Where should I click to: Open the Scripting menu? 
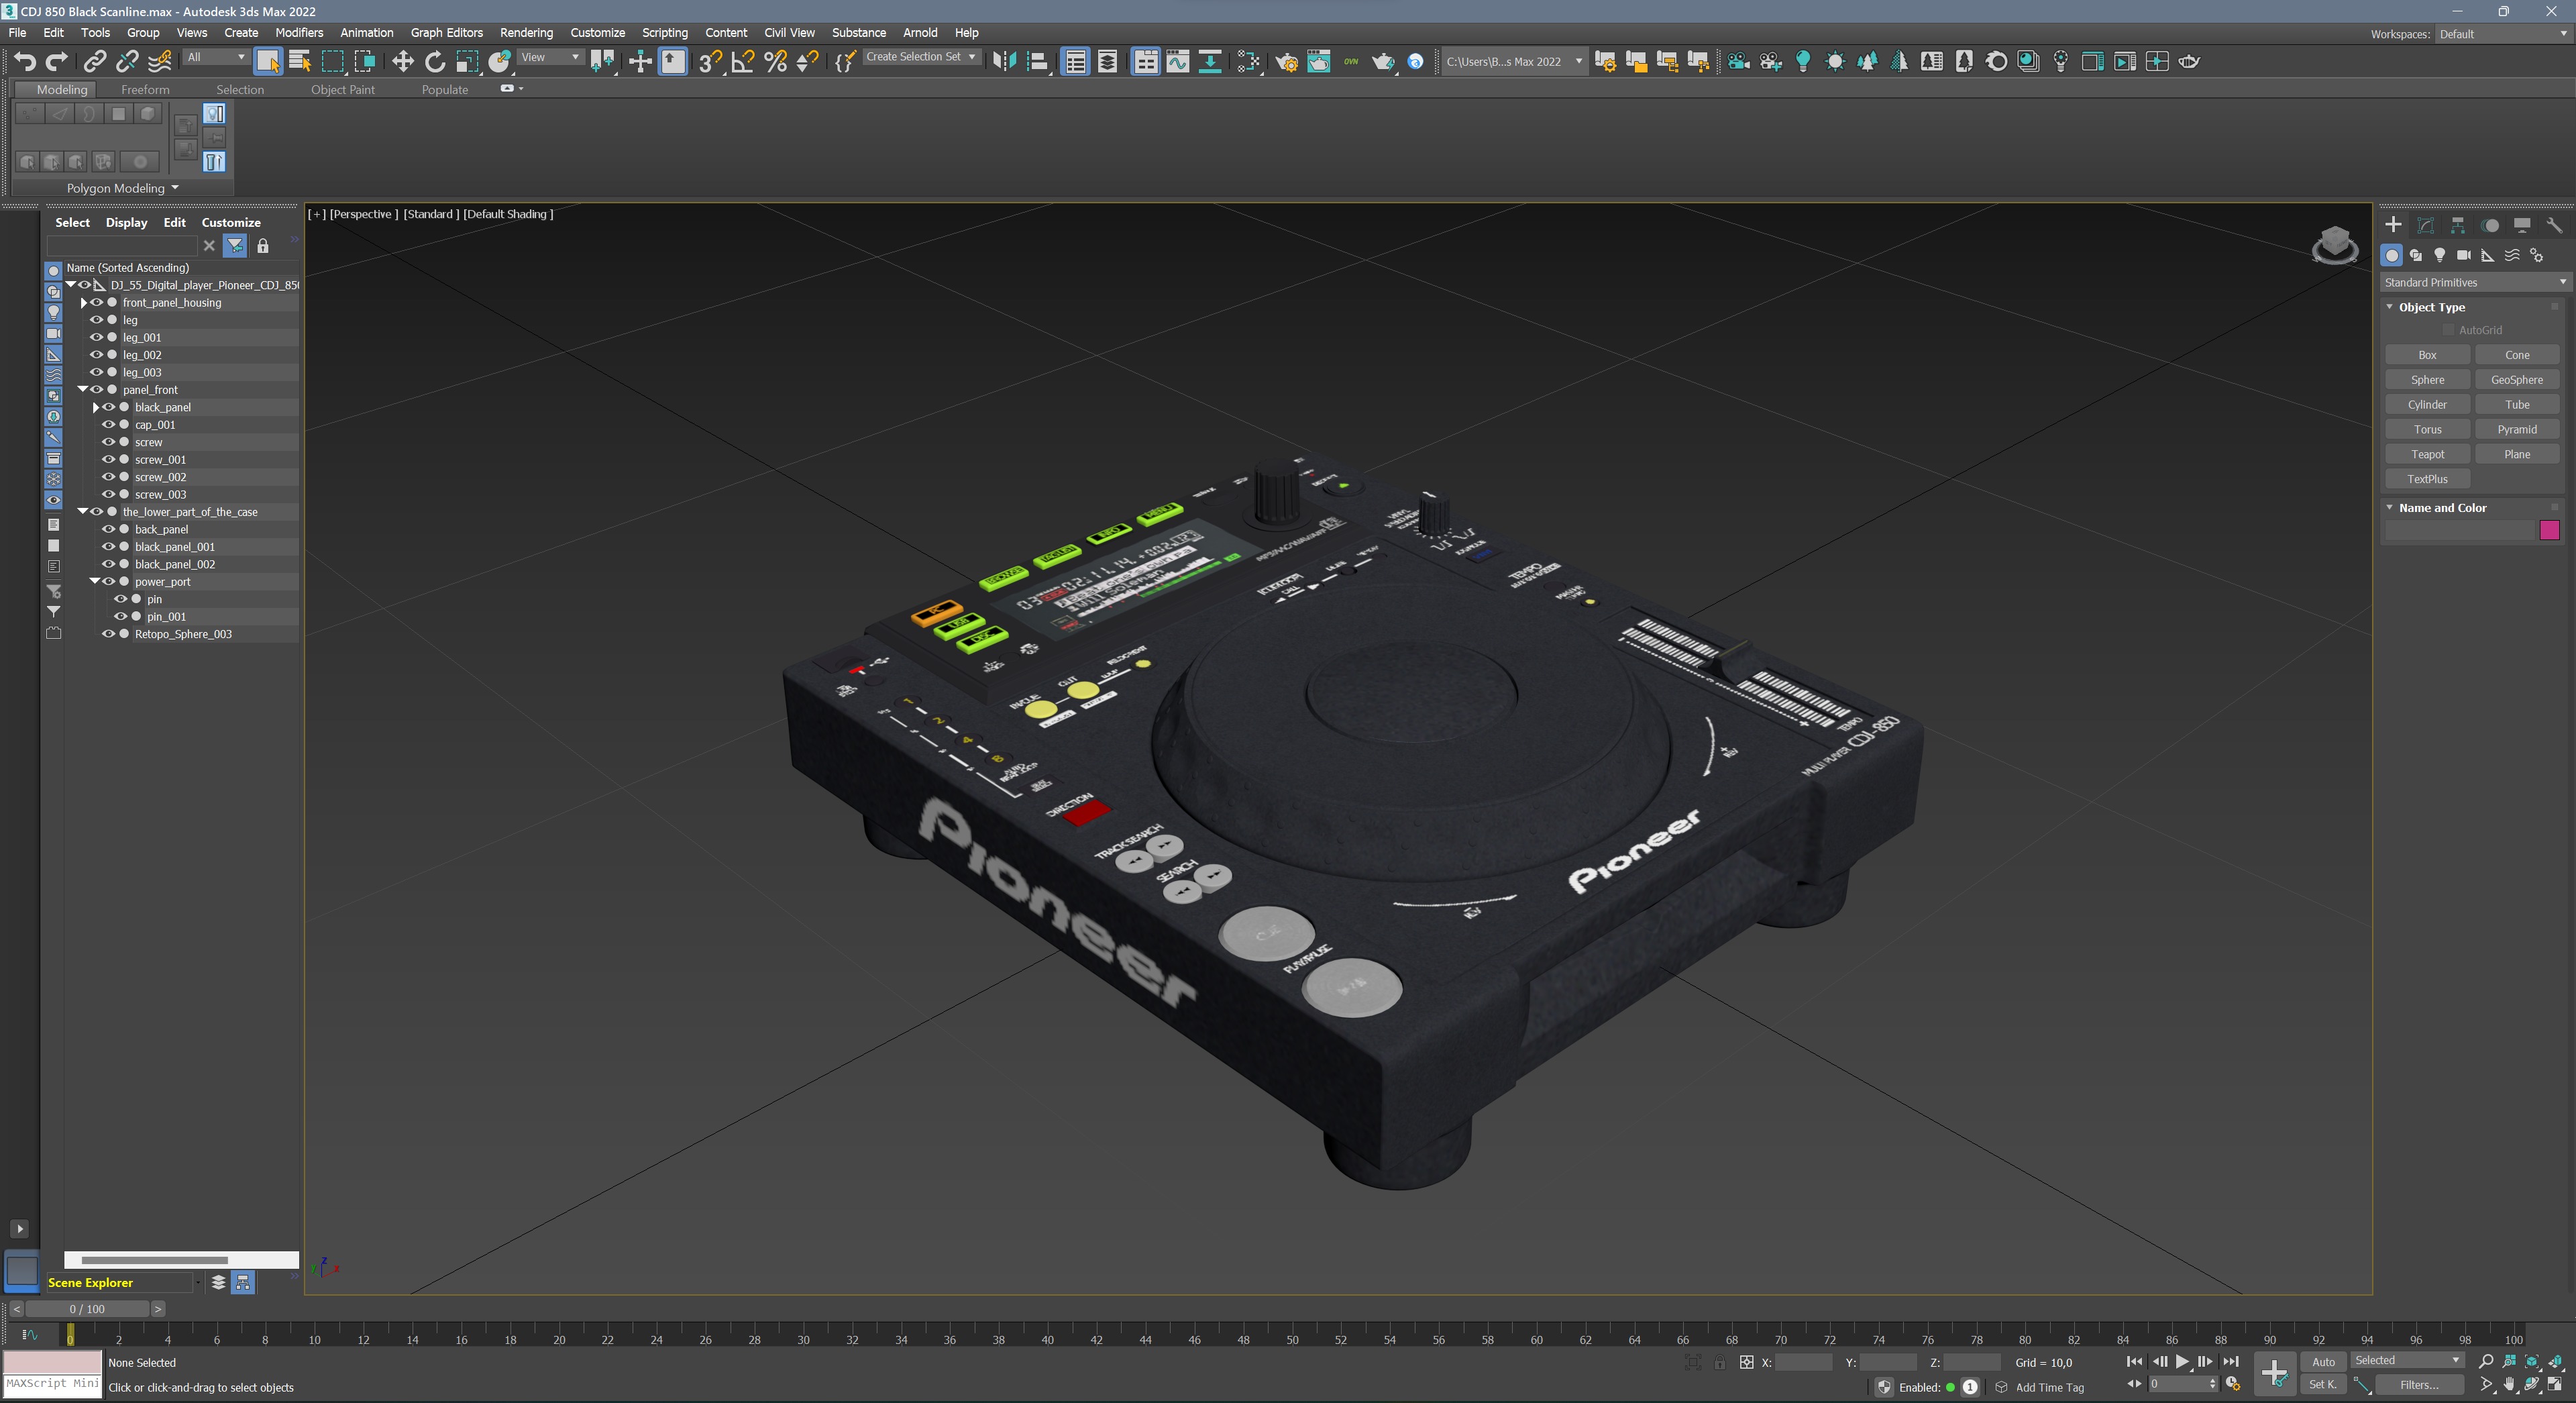click(x=664, y=33)
